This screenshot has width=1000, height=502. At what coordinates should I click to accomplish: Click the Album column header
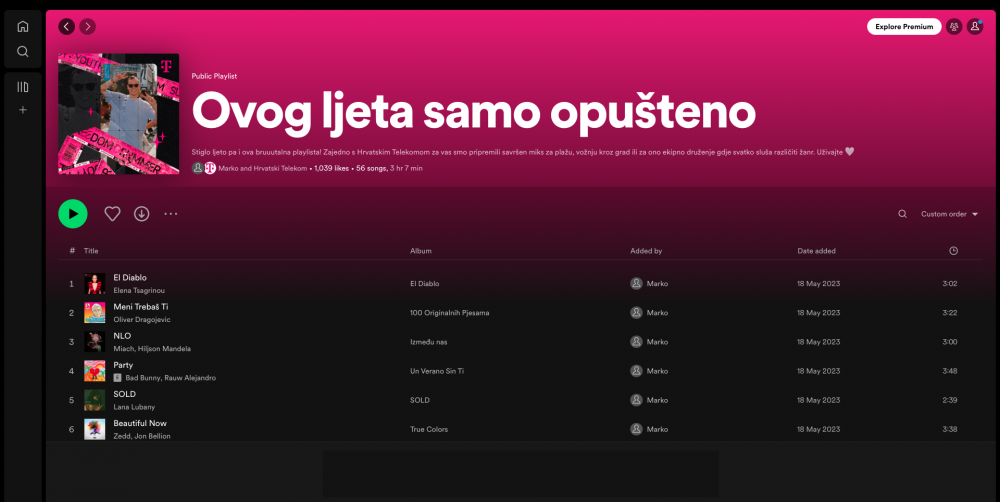click(x=421, y=251)
